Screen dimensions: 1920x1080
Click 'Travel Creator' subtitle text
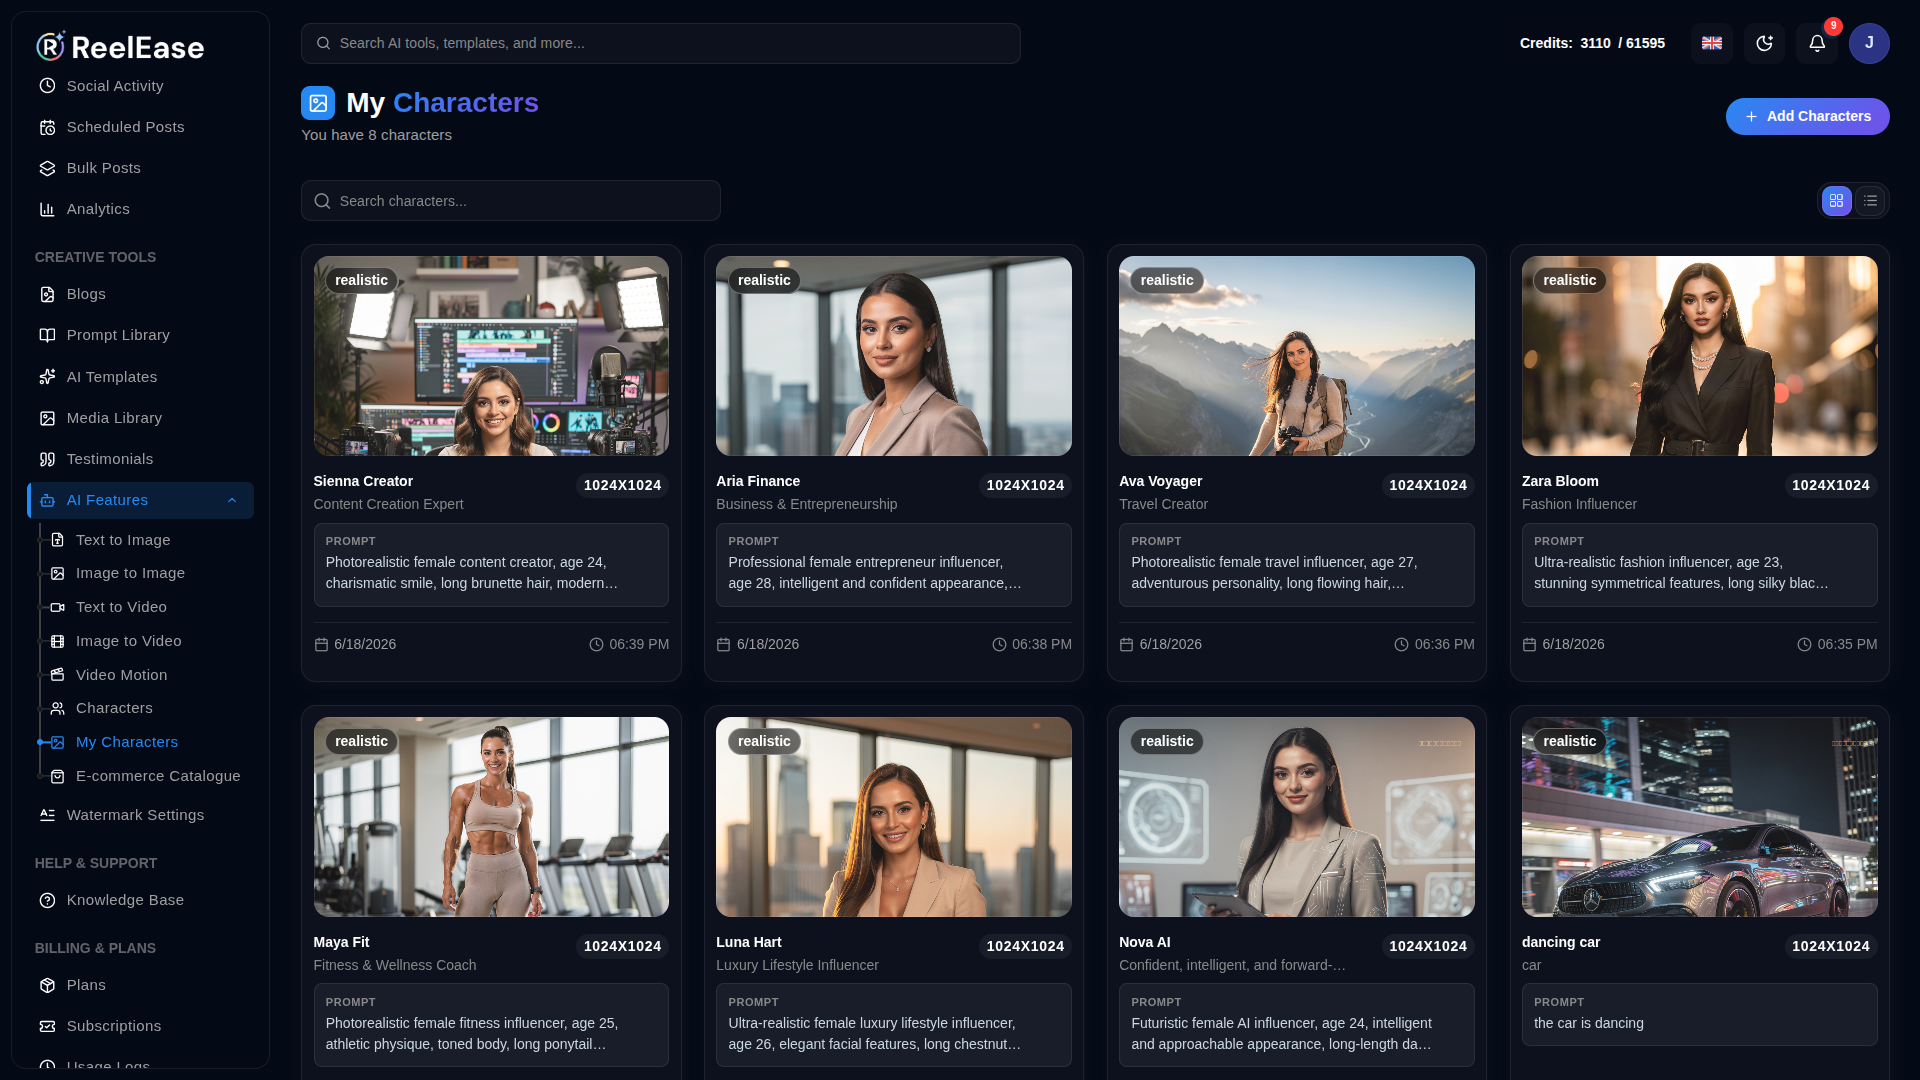point(1163,504)
